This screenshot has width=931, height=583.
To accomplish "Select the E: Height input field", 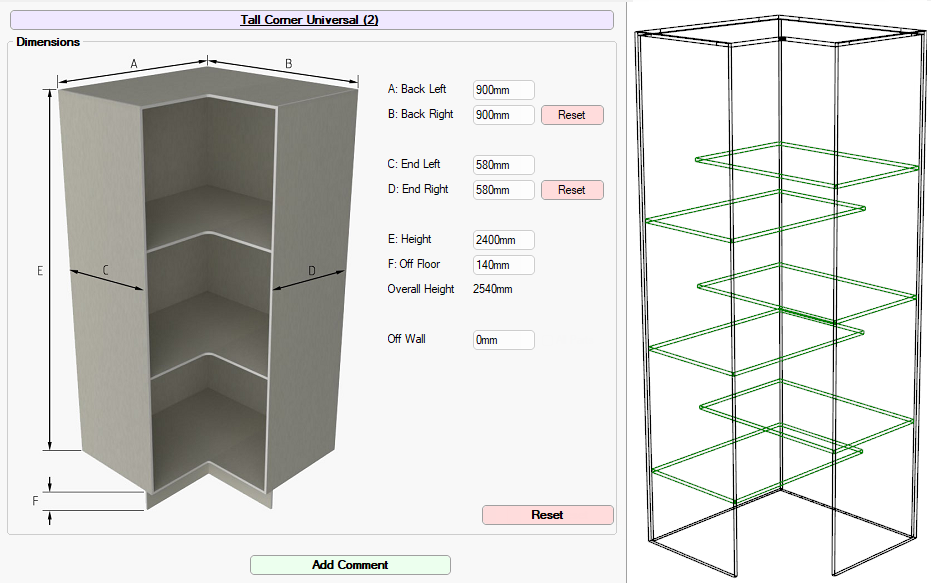I will pyautogui.click(x=503, y=240).
